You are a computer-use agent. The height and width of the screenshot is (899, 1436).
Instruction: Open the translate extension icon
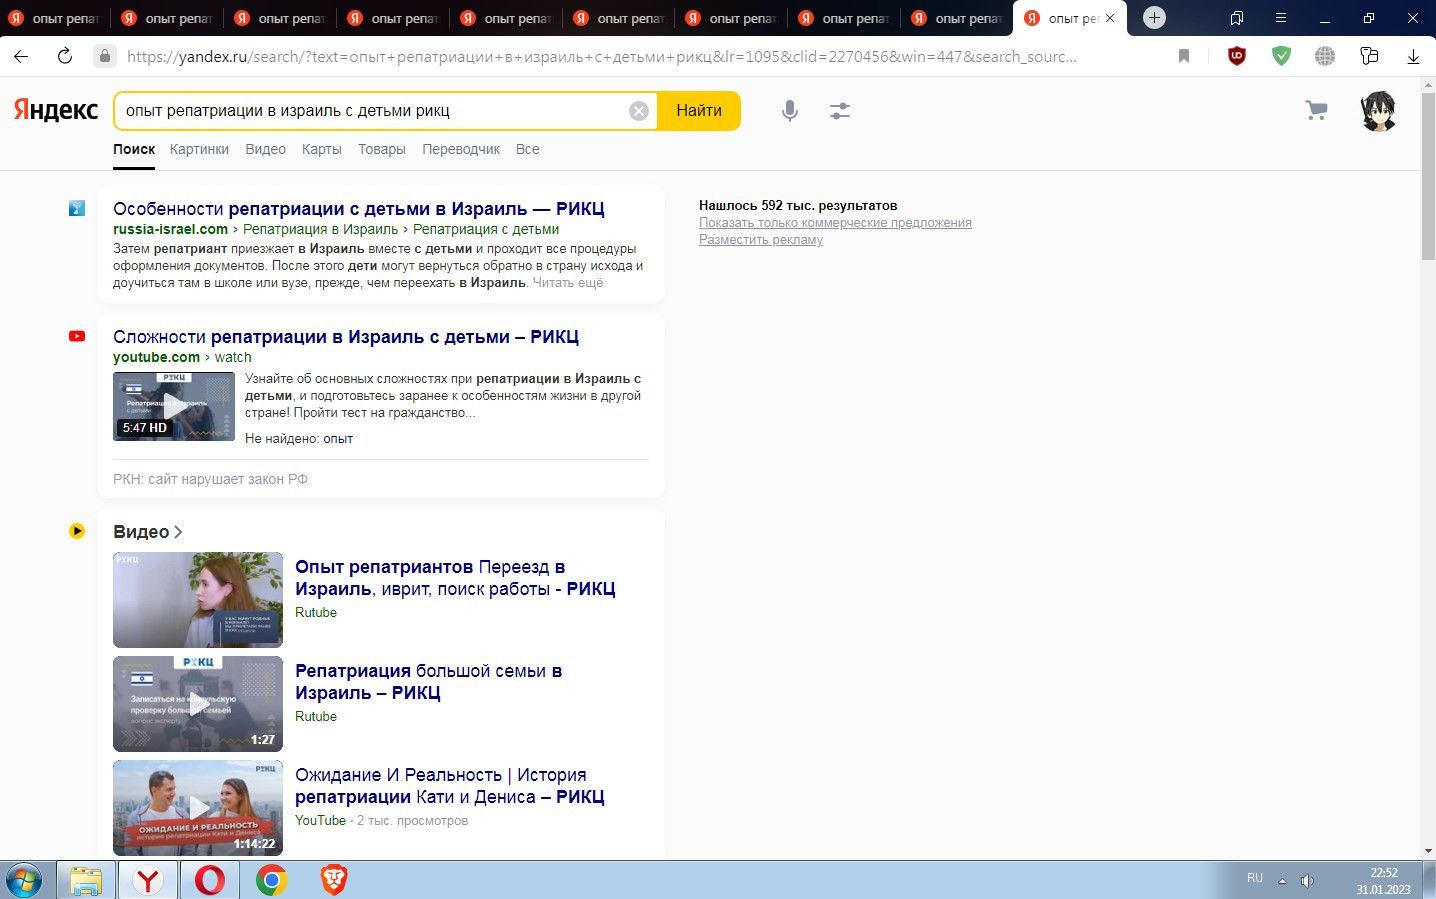click(x=1369, y=56)
